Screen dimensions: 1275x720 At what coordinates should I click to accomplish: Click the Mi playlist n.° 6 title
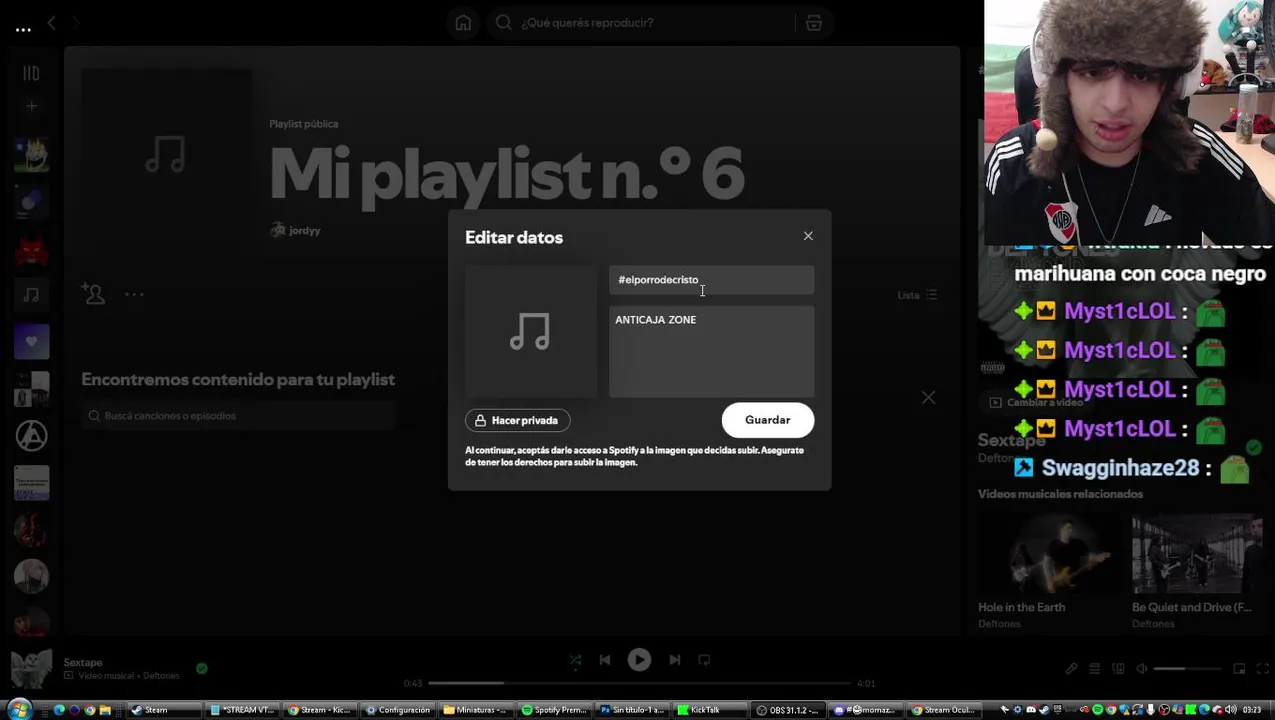pyautogui.click(x=506, y=174)
